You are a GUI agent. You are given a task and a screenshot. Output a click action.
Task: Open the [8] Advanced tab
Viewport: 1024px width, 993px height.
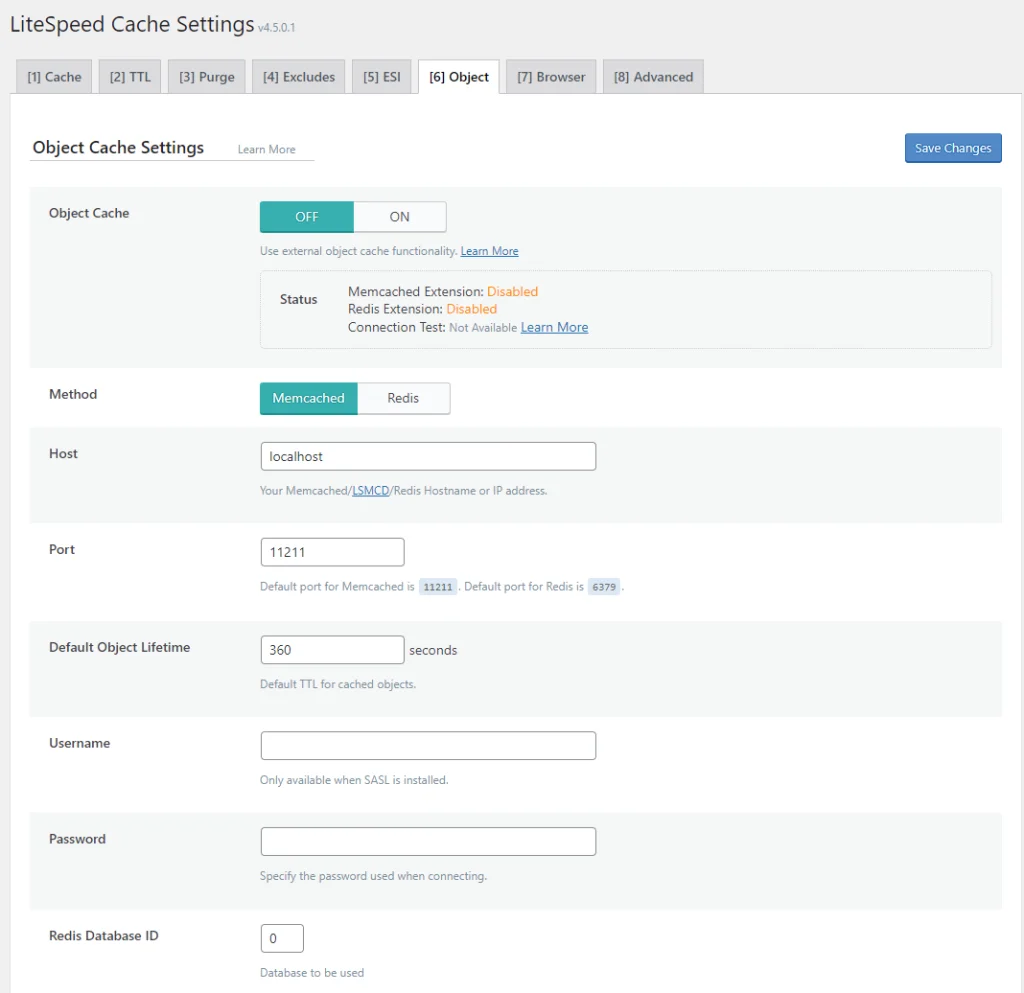(x=653, y=77)
